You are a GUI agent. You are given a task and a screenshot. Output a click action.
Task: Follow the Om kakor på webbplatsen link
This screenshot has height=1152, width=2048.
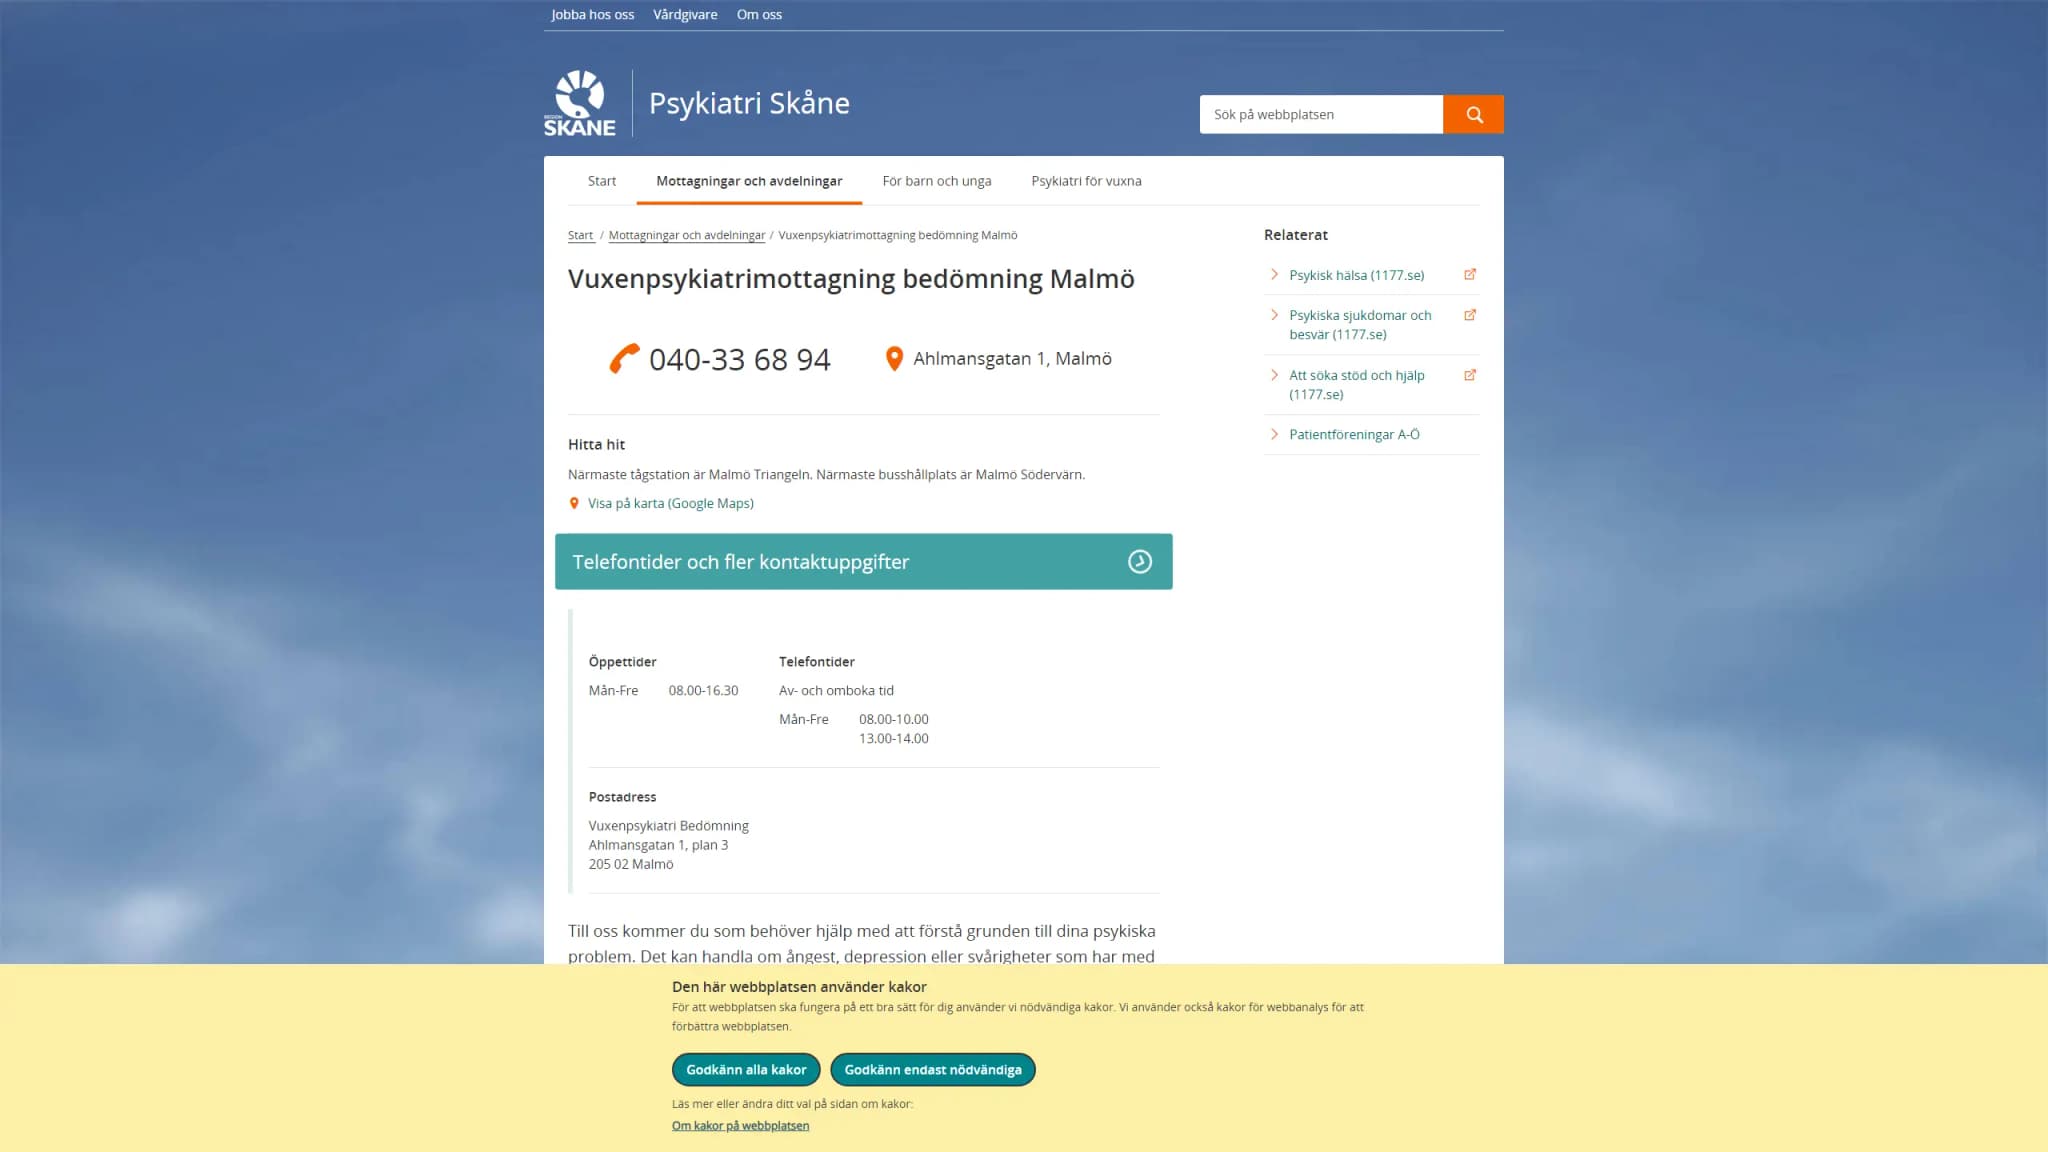pyautogui.click(x=740, y=1125)
